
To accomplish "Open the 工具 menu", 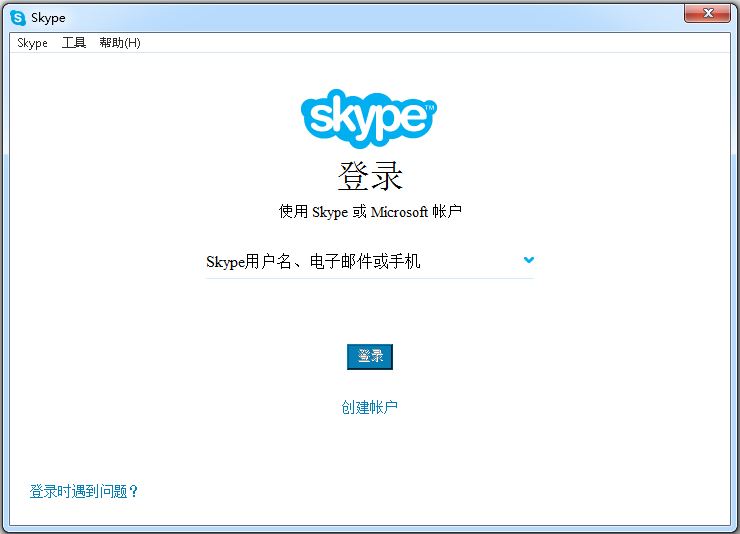I will (x=74, y=43).
